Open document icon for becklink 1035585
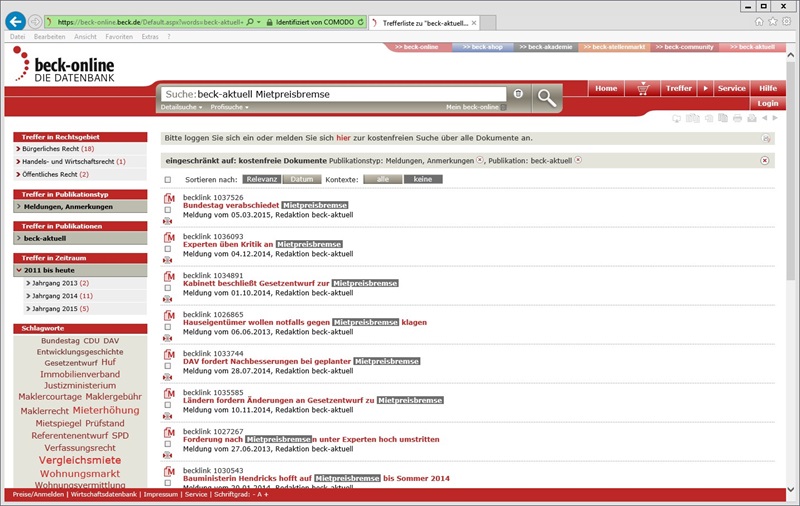This screenshot has height=506, width=800. tap(169, 393)
